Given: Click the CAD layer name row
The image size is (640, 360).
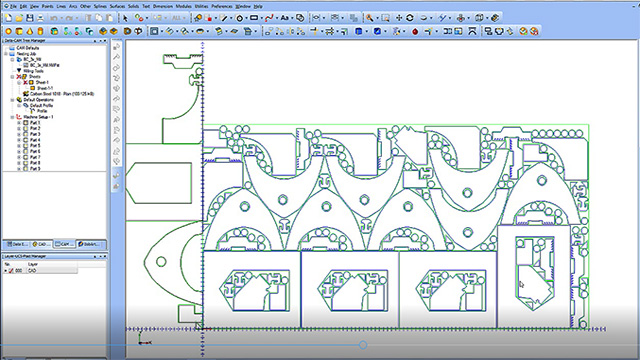Looking at the screenshot, I should pos(51,271).
